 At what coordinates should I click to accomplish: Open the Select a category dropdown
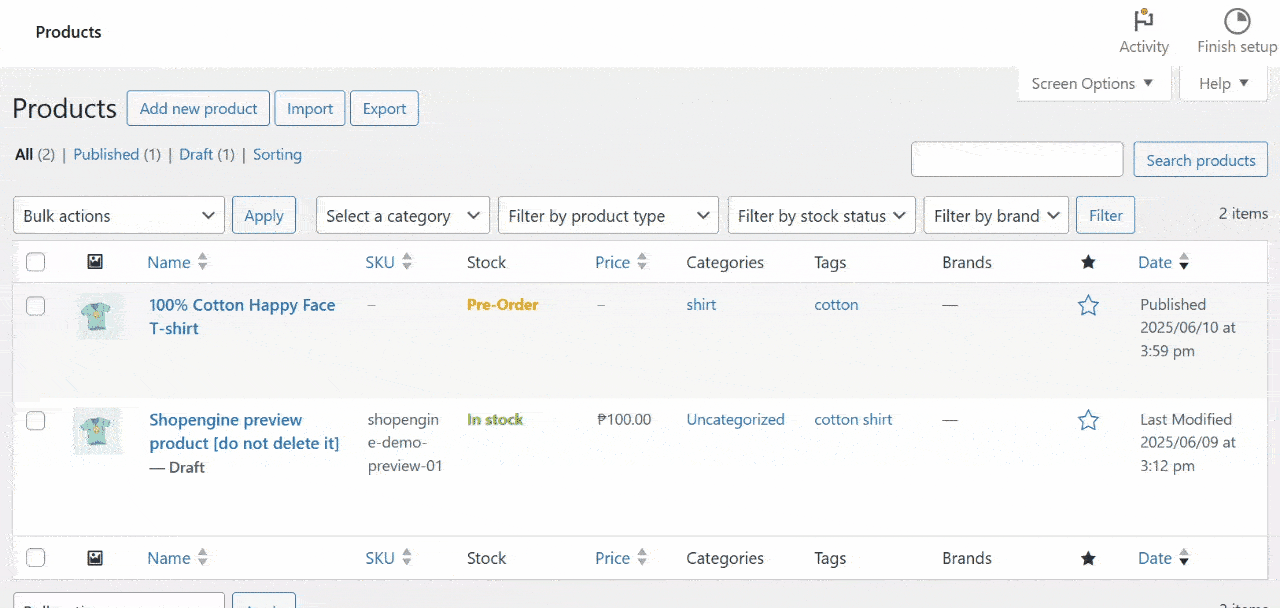tap(403, 216)
